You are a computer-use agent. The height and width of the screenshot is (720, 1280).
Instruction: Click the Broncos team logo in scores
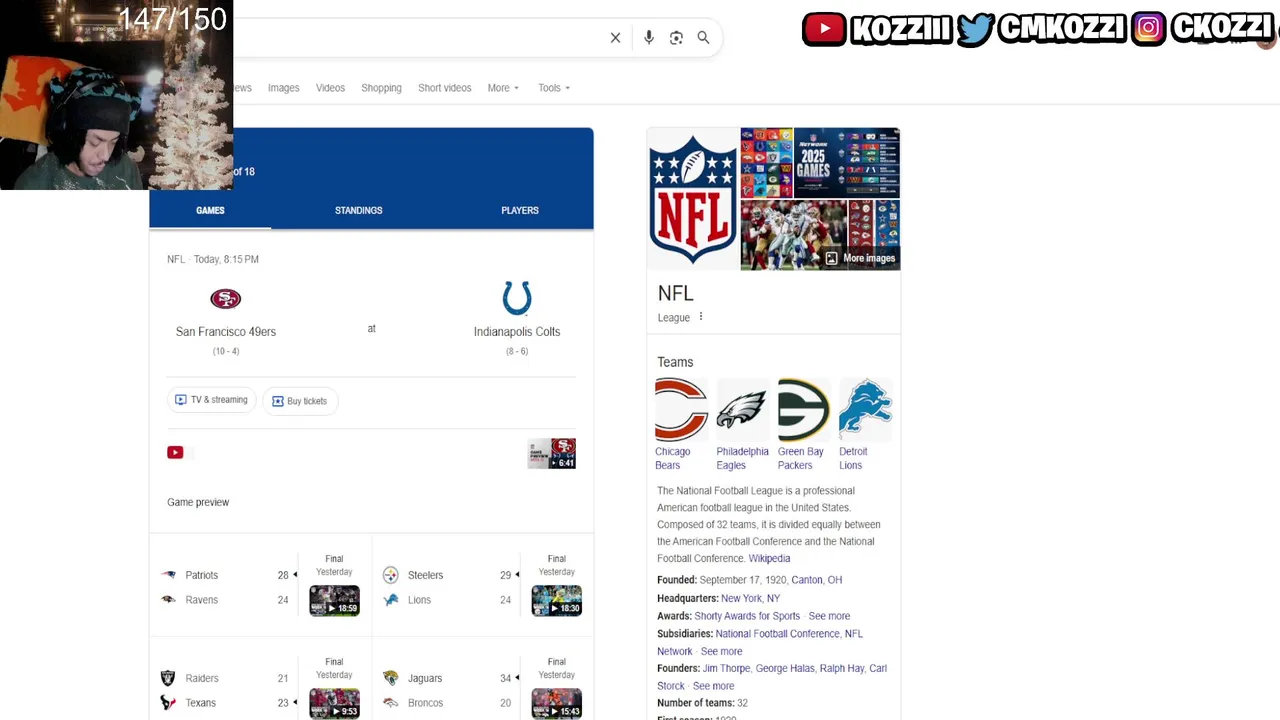tap(391, 703)
